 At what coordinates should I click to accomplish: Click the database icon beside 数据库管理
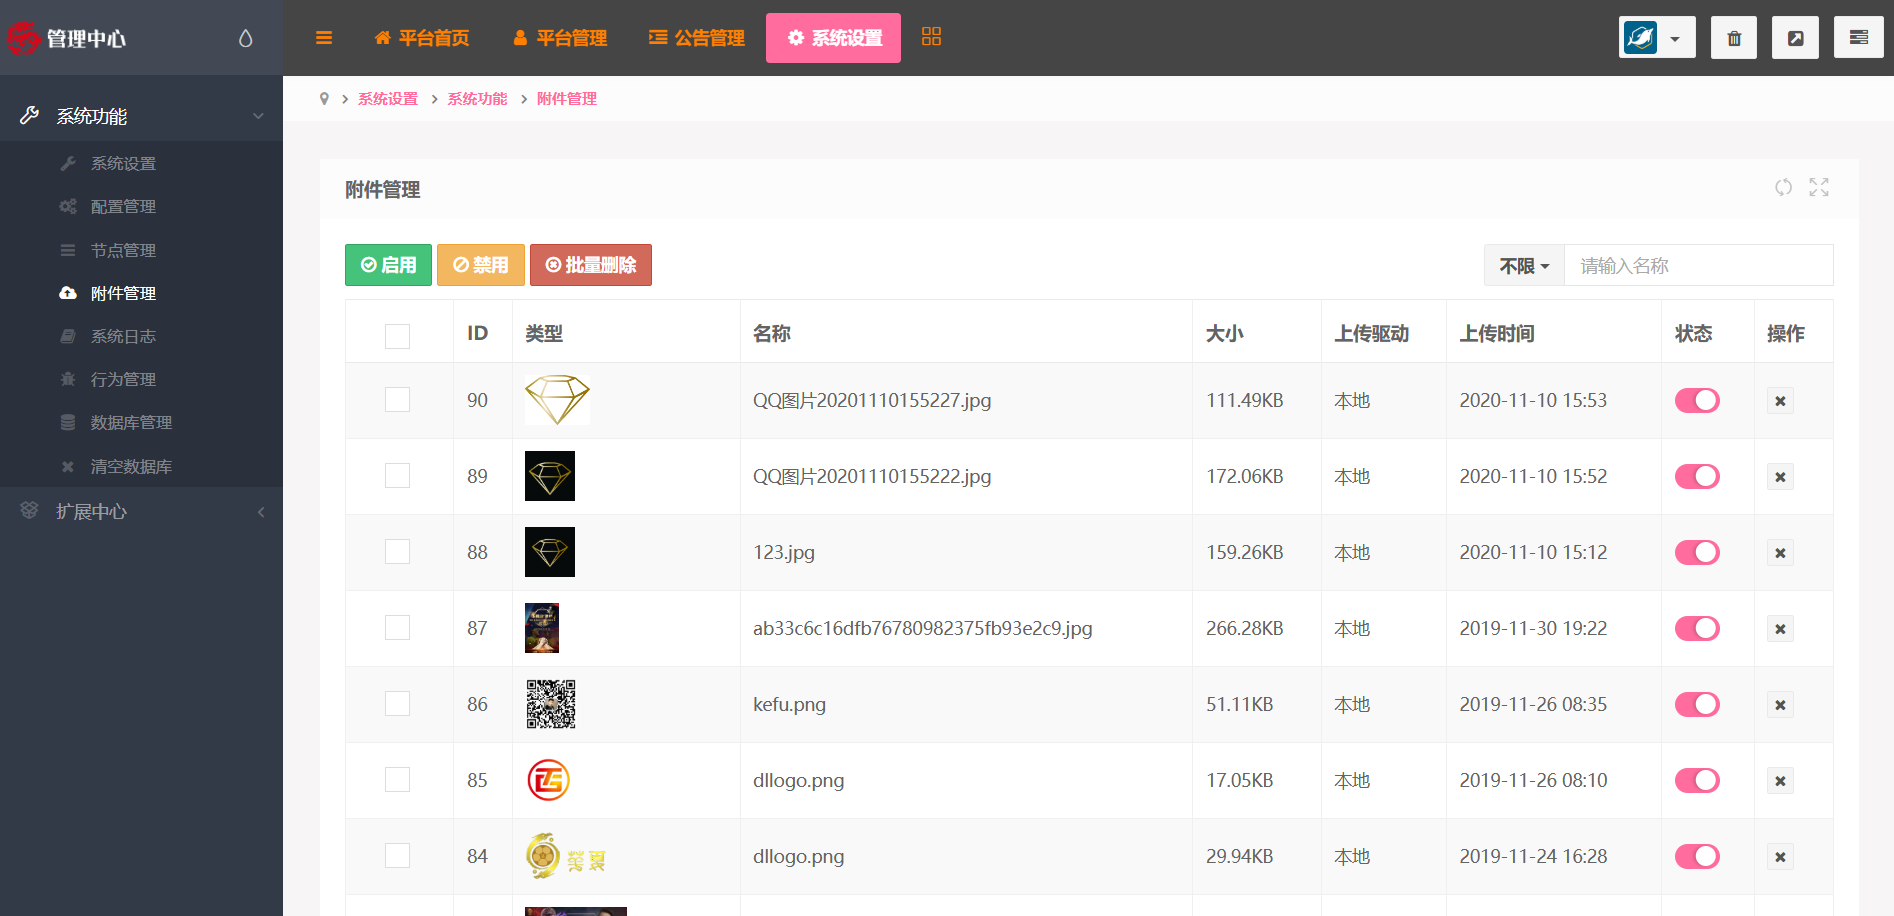click(68, 422)
